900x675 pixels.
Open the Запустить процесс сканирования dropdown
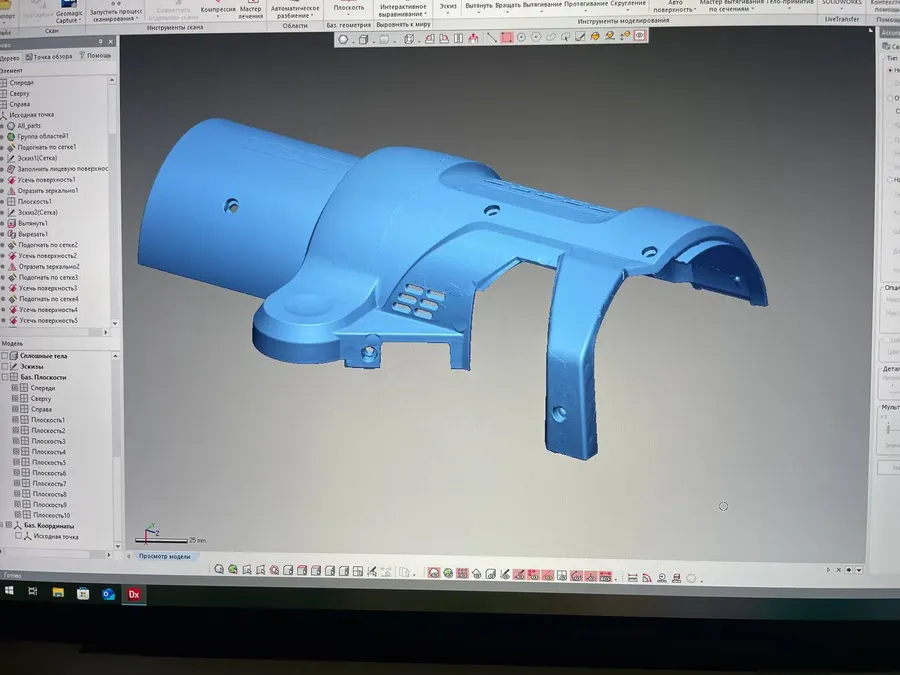tap(116, 15)
